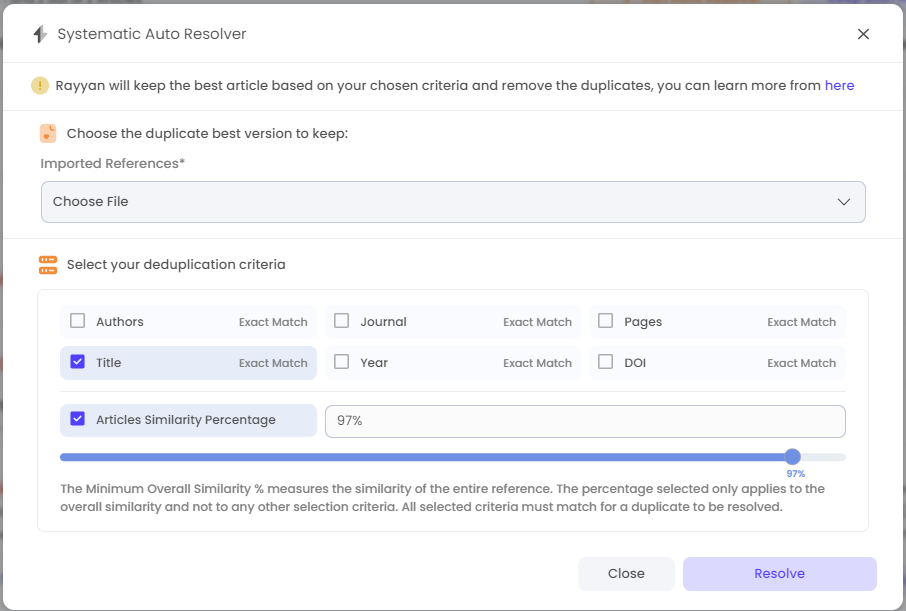Disable the Articles Similarity Percentage option
Image resolution: width=906 pixels, height=611 pixels.
coord(77,419)
